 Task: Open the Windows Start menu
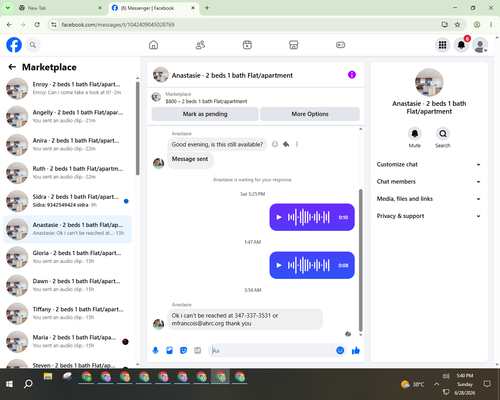coord(9,384)
